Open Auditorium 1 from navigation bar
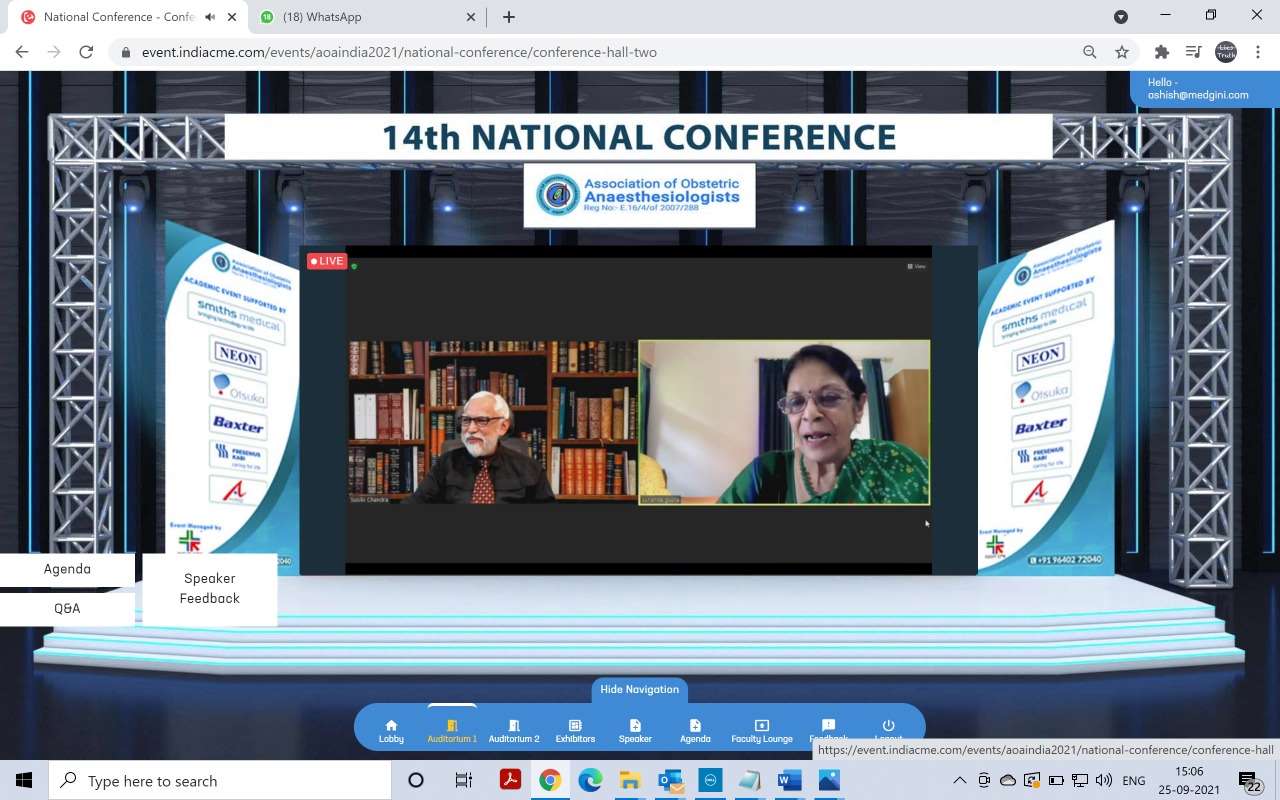Image resolution: width=1280 pixels, height=800 pixels. pyautogui.click(x=452, y=731)
